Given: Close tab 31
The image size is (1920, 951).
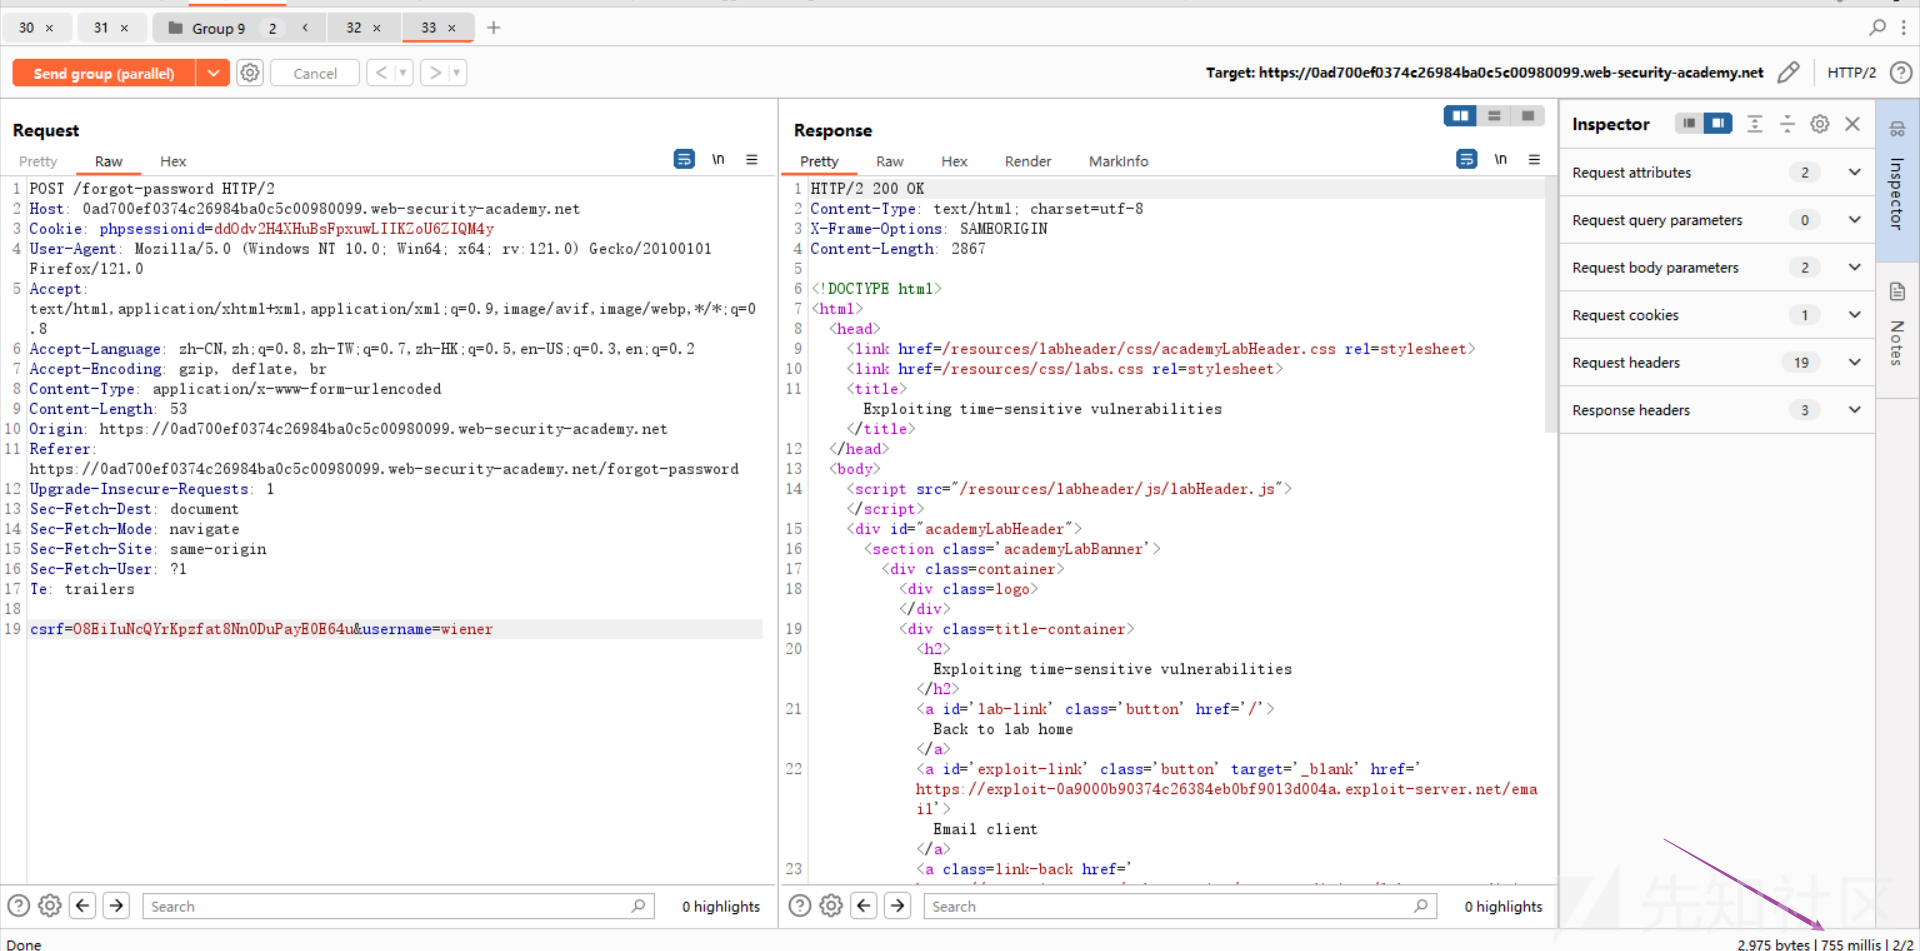Looking at the screenshot, I should [125, 28].
